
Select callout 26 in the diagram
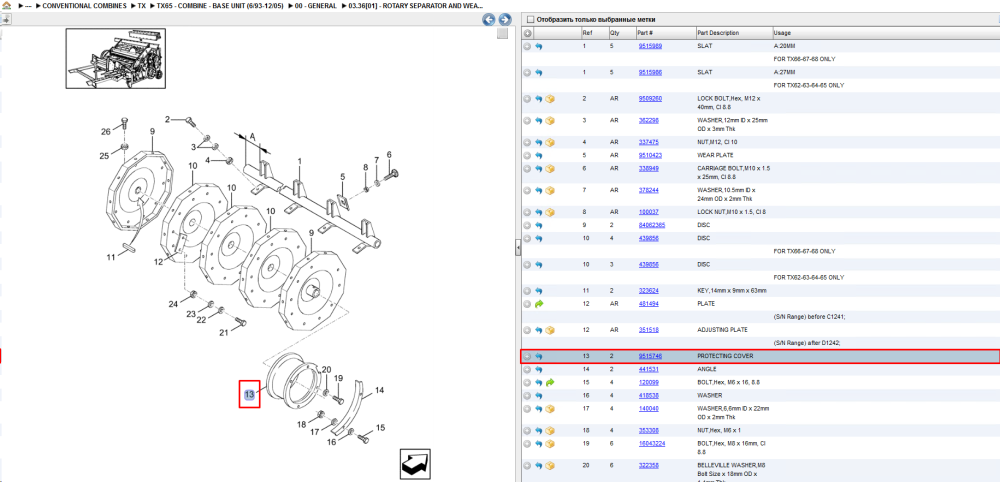point(106,132)
